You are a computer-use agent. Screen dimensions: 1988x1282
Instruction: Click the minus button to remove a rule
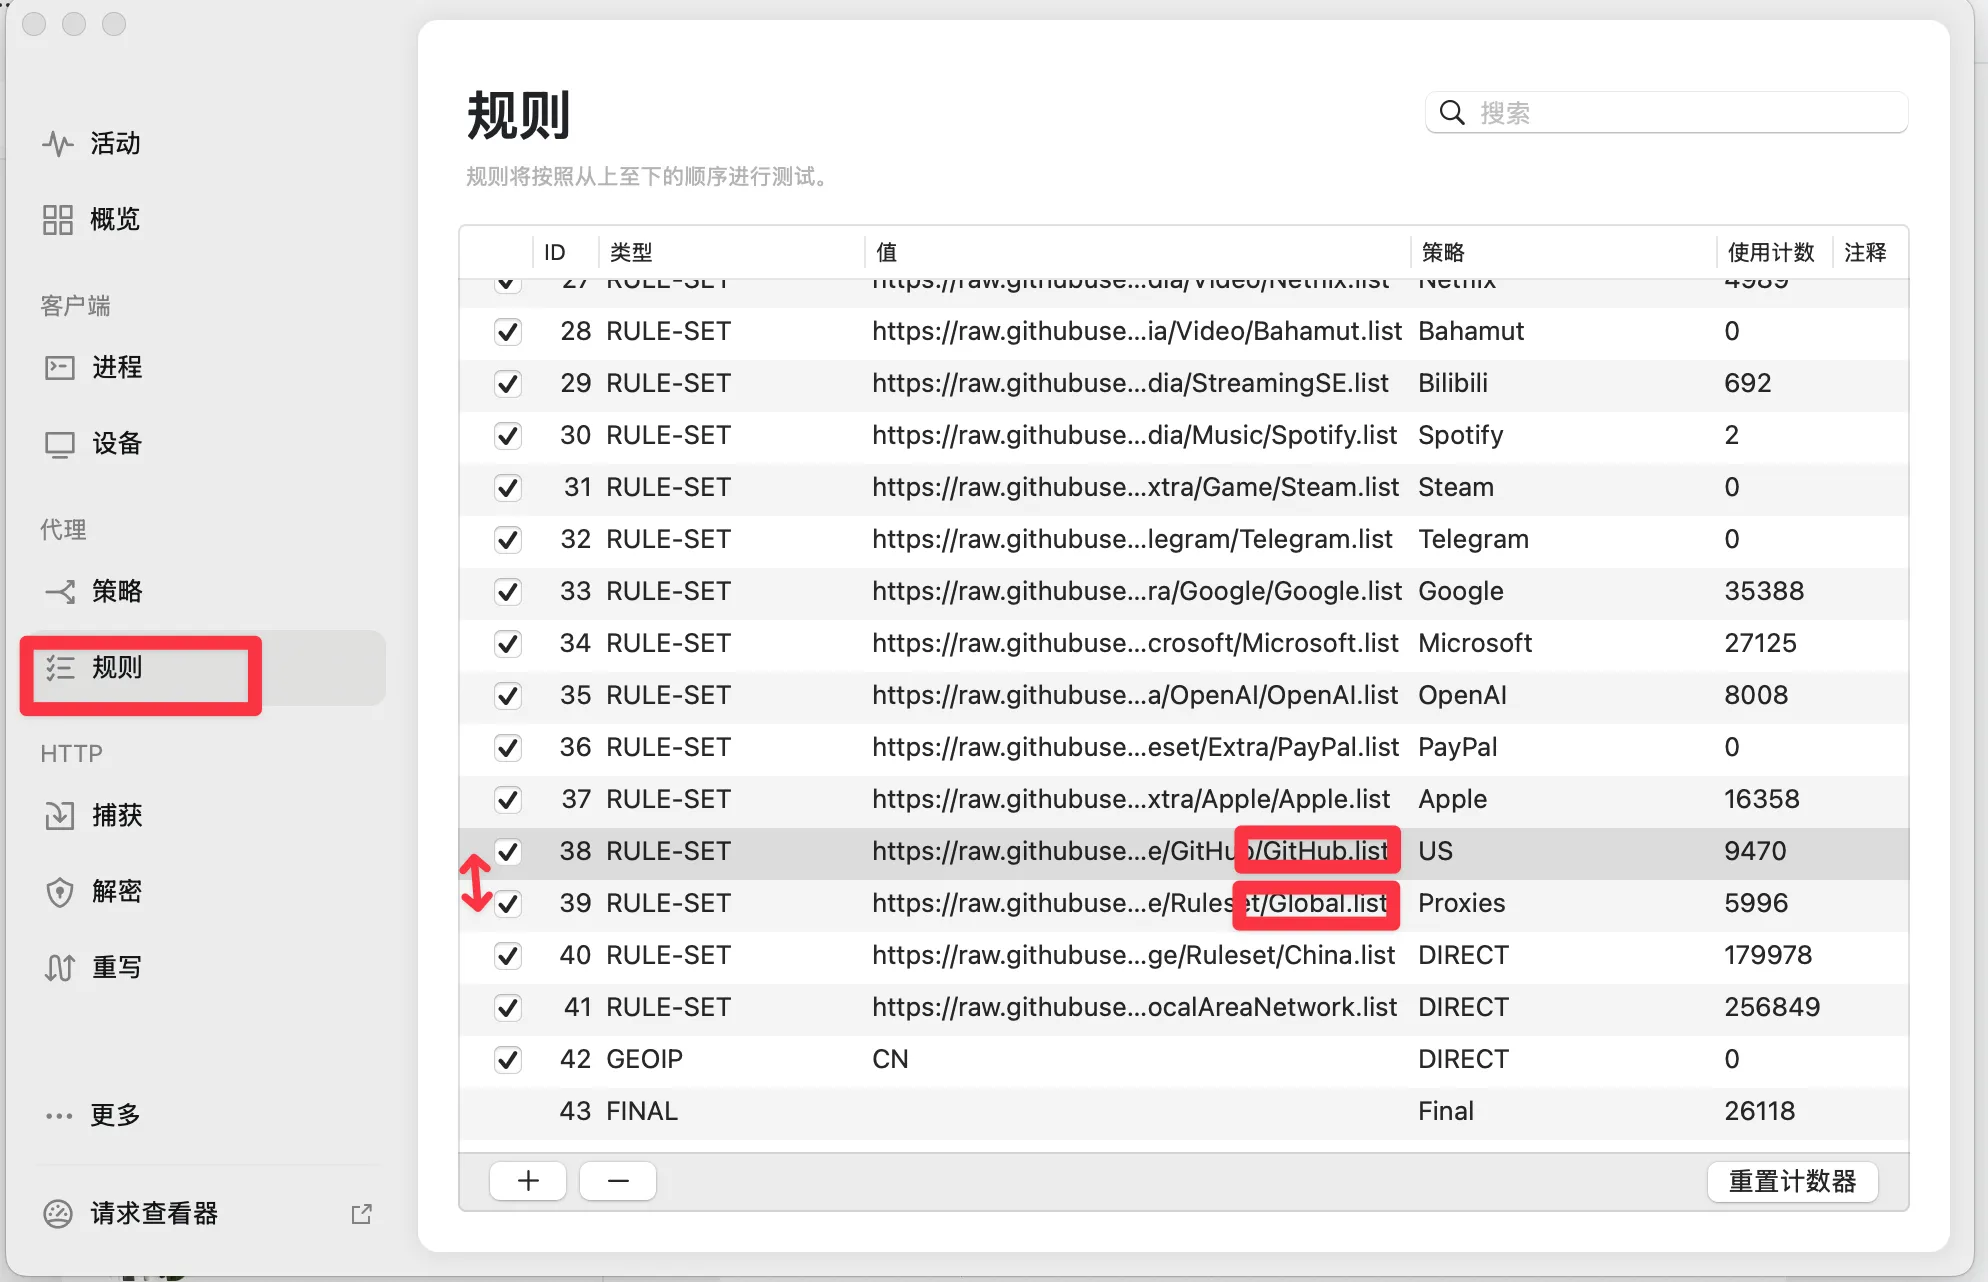tap(618, 1181)
